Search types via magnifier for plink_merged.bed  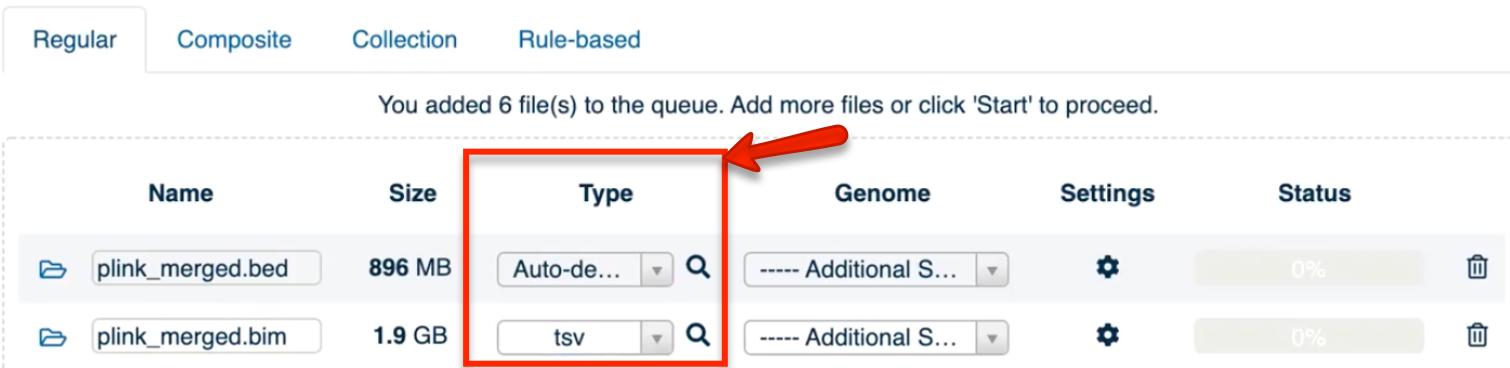[698, 267]
